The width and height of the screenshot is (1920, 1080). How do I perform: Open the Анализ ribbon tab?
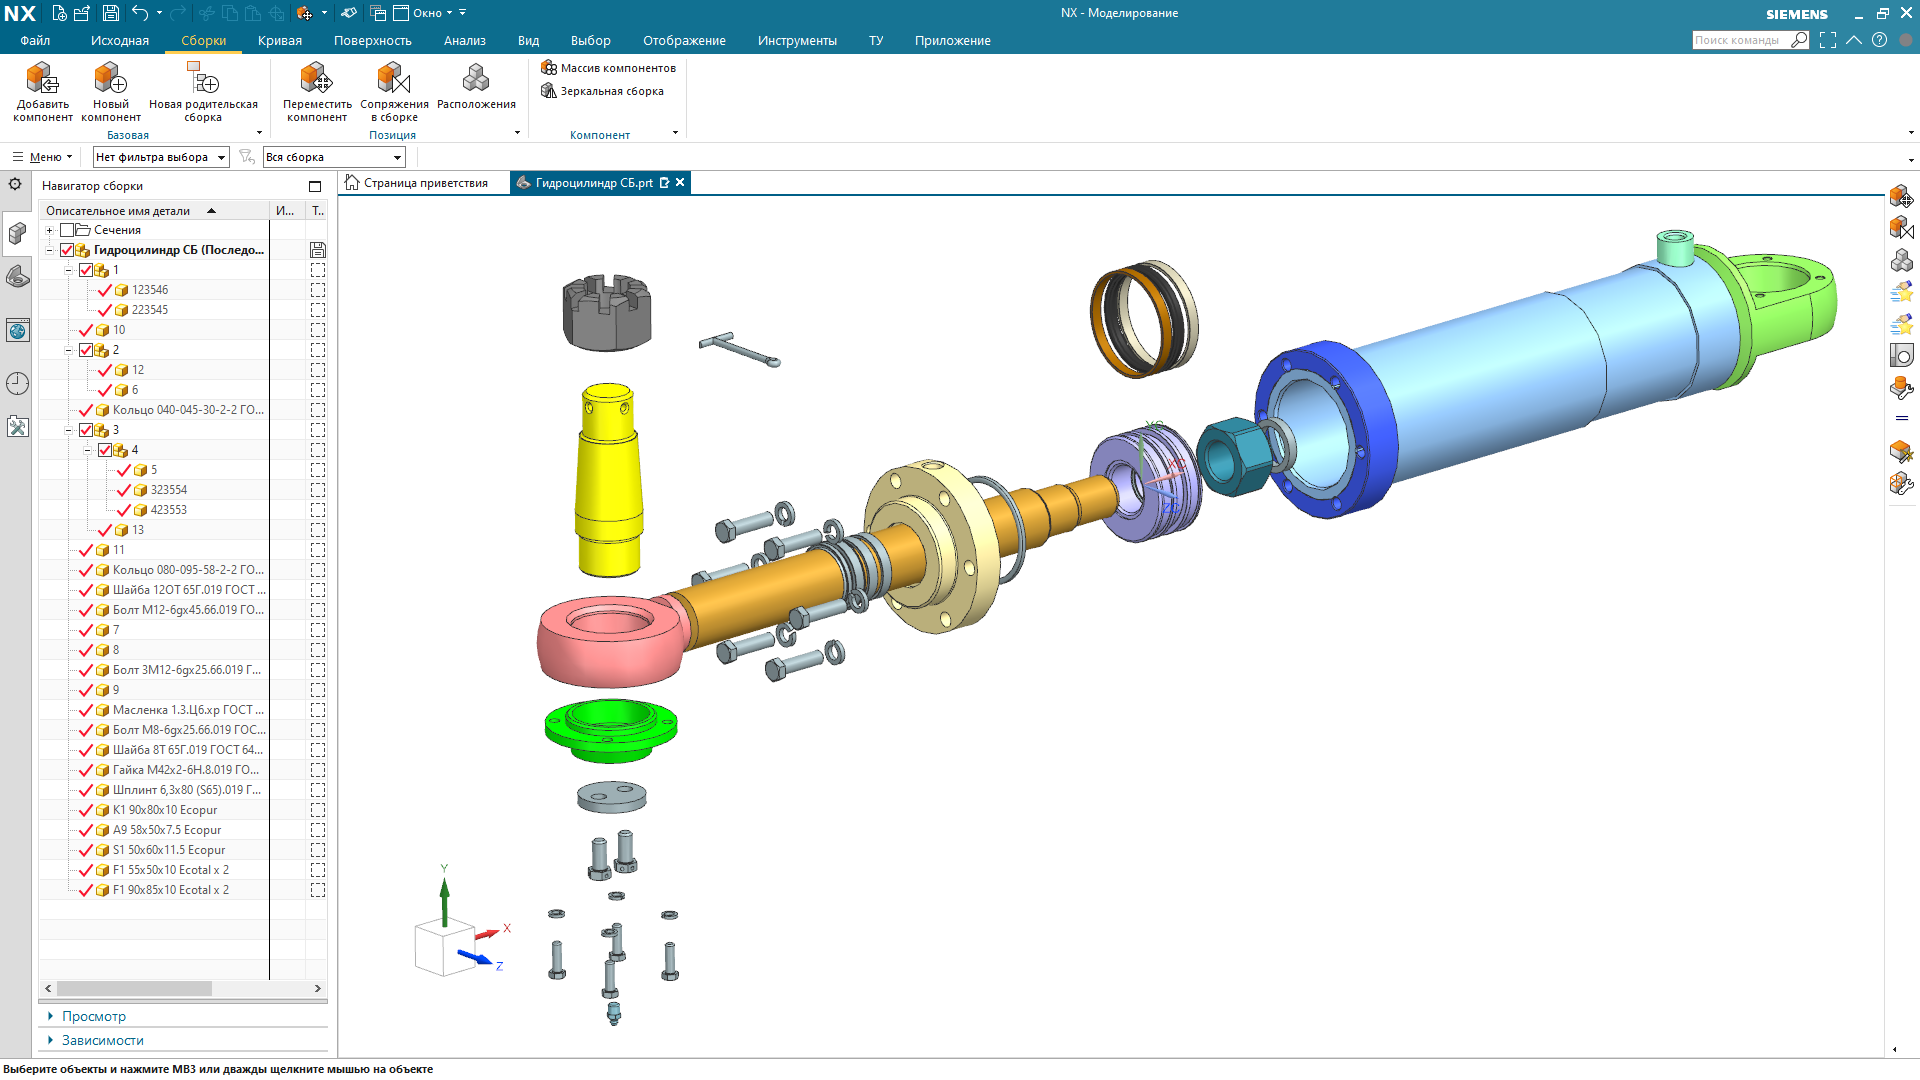click(464, 41)
